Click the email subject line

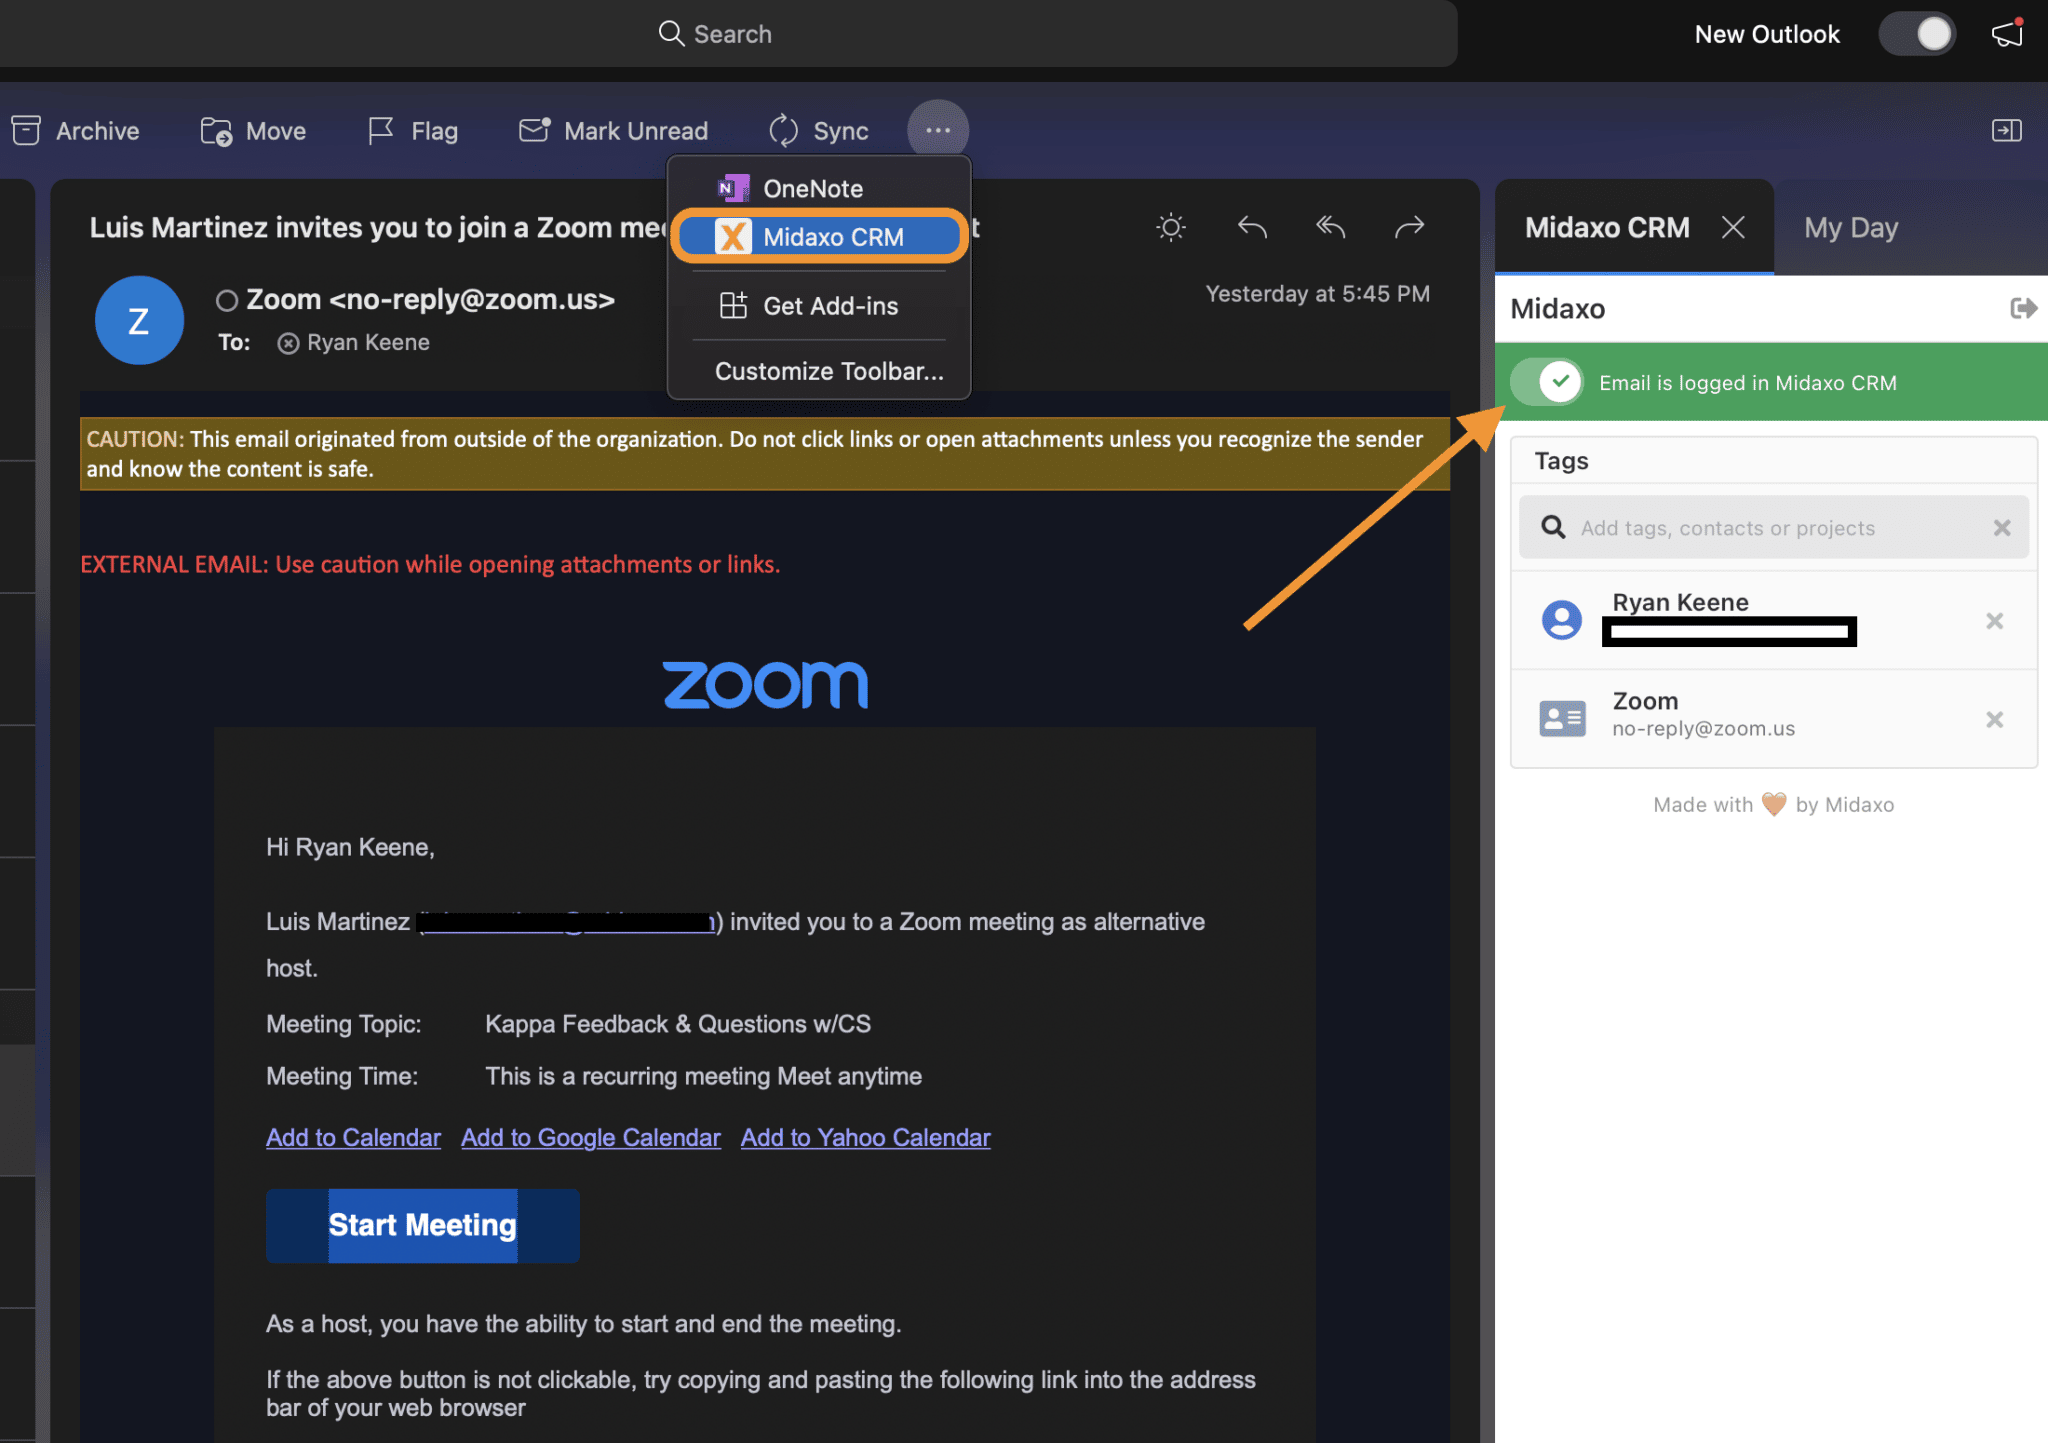(x=378, y=228)
